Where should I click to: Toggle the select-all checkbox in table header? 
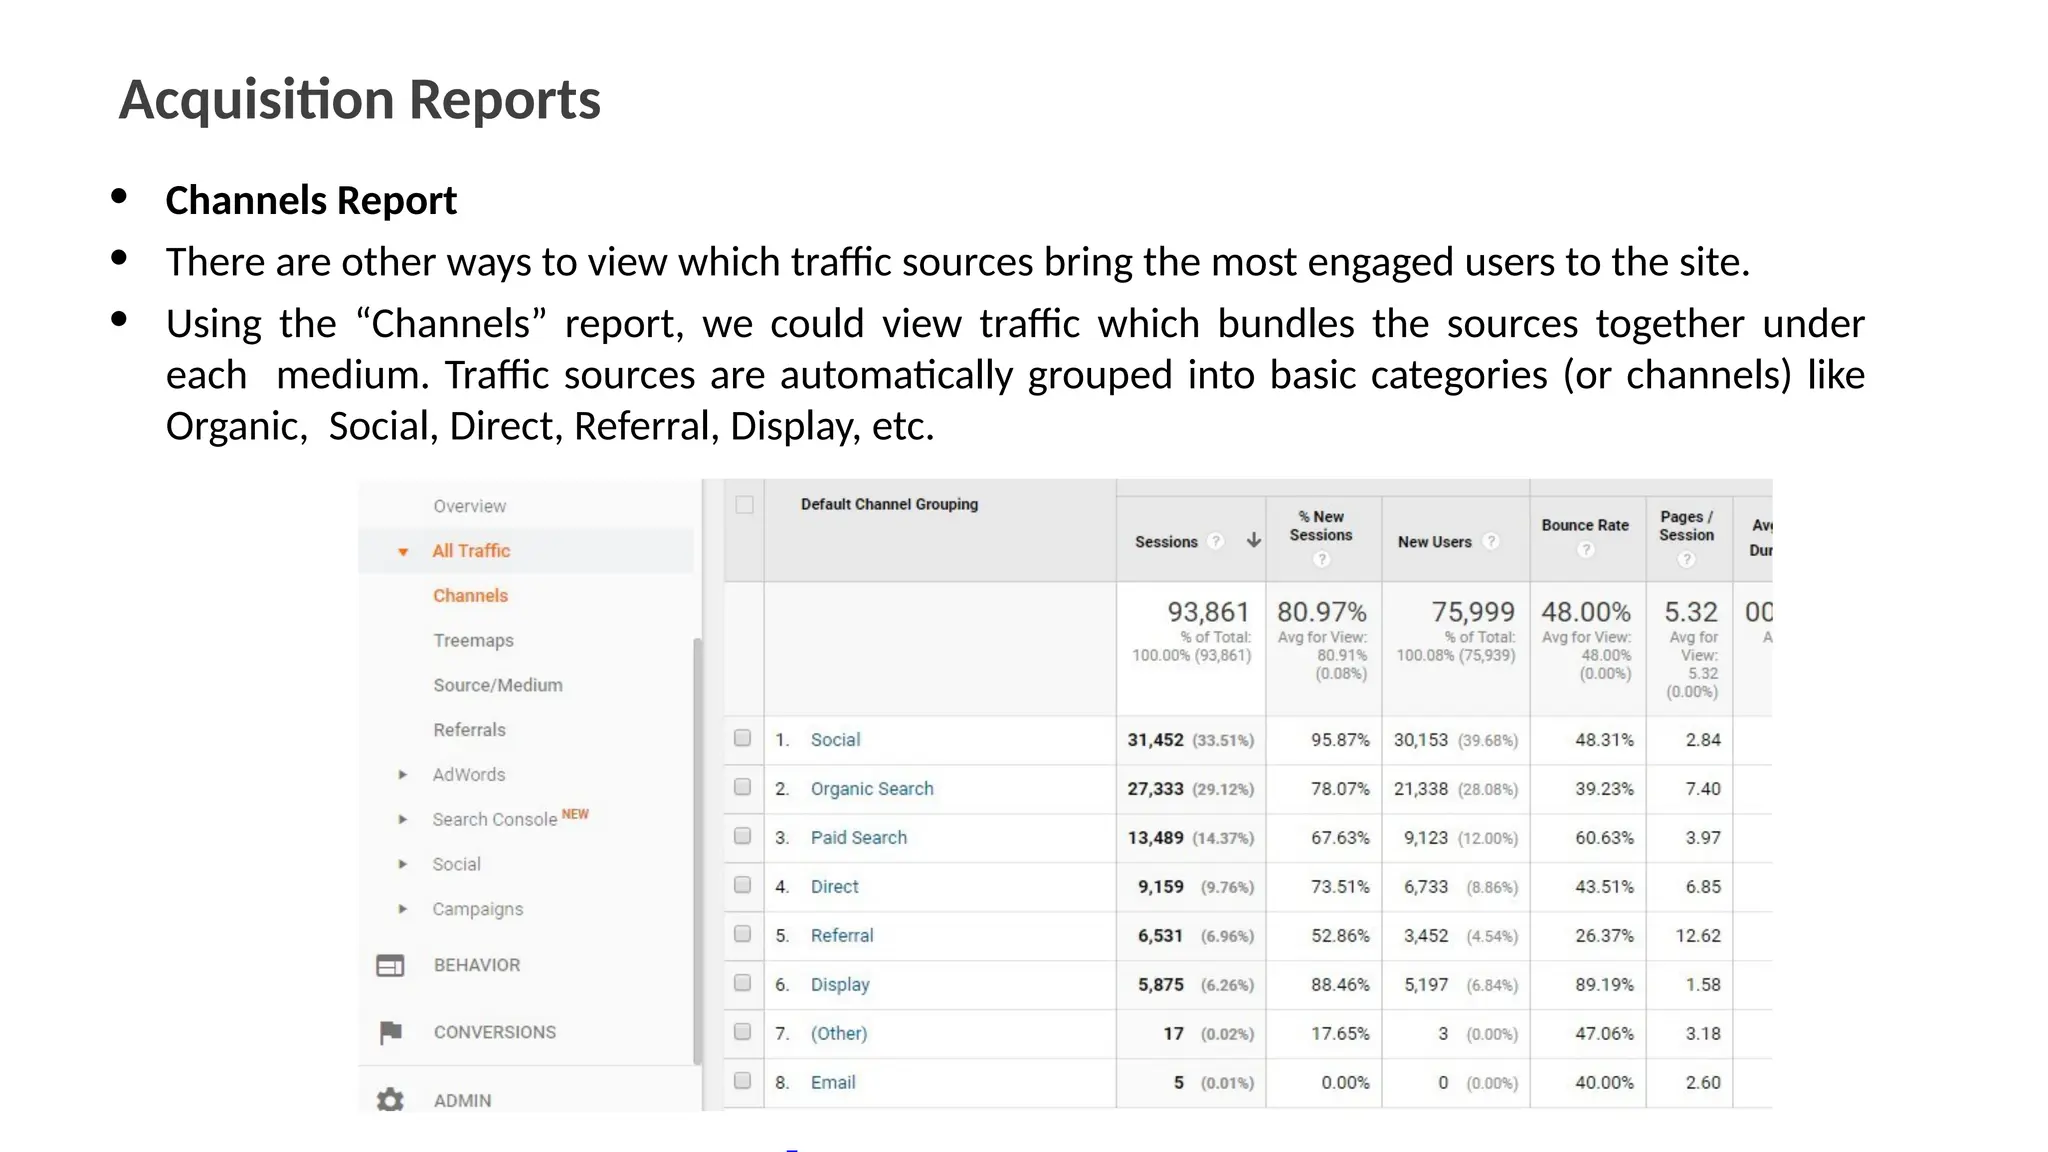(x=744, y=504)
